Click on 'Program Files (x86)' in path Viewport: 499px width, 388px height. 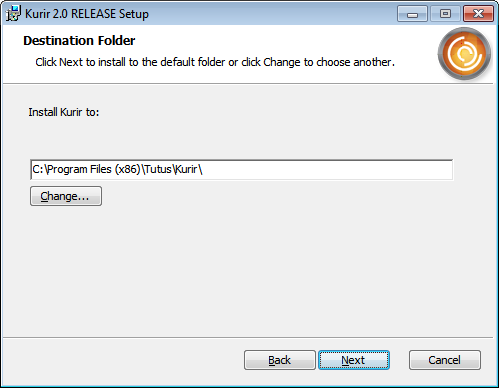[x=94, y=170]
